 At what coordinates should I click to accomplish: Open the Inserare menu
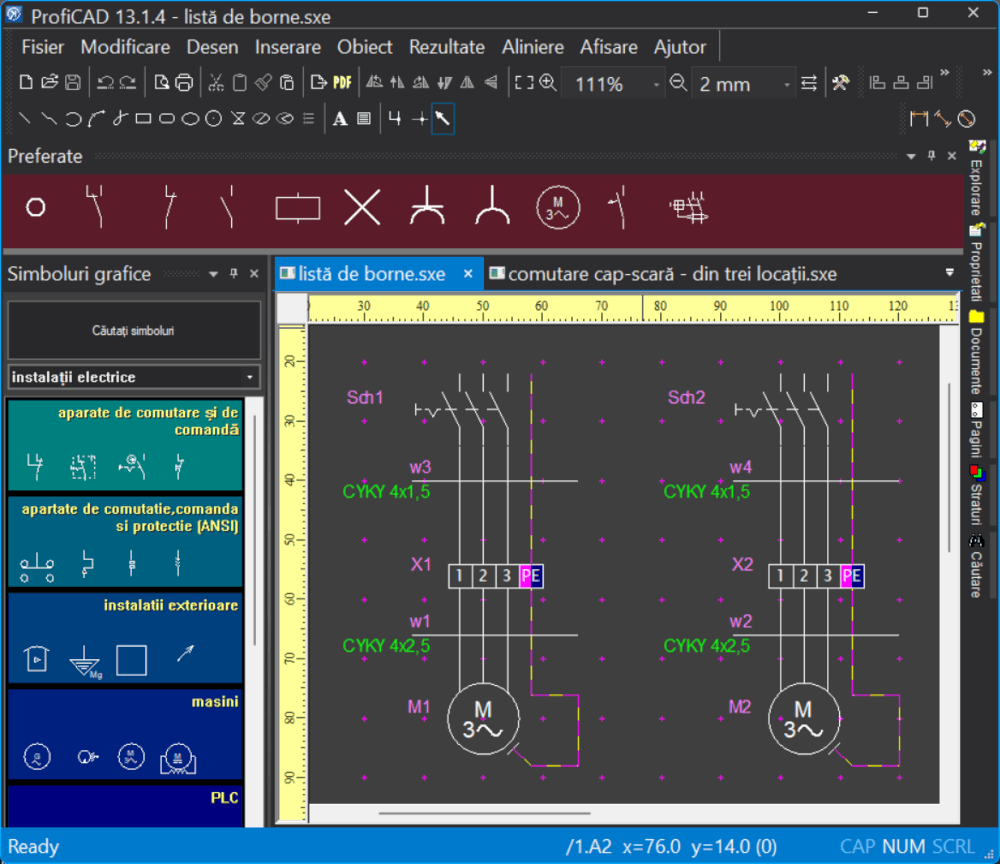tap(288, 47)
